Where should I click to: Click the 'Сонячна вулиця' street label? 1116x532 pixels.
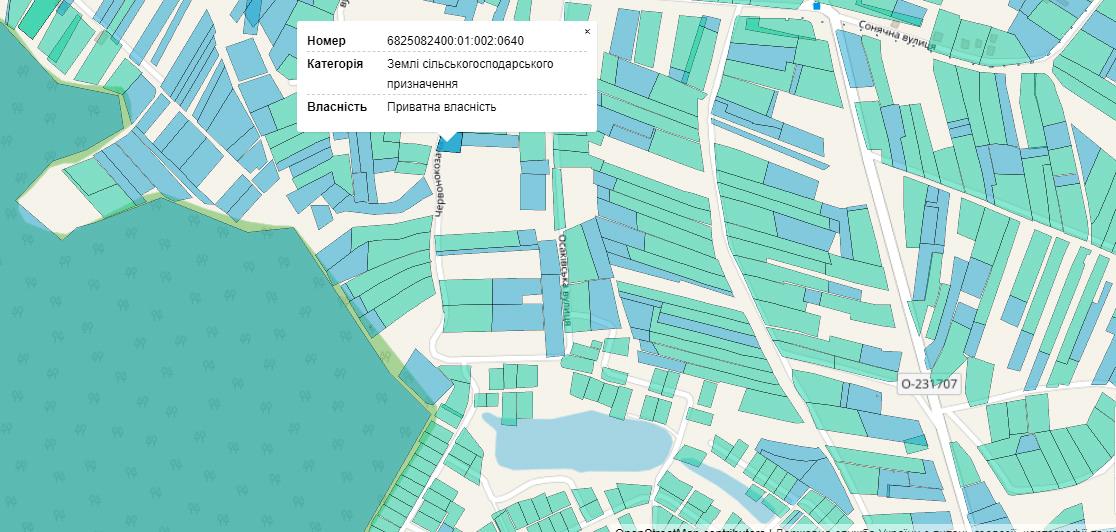[897, 36]
